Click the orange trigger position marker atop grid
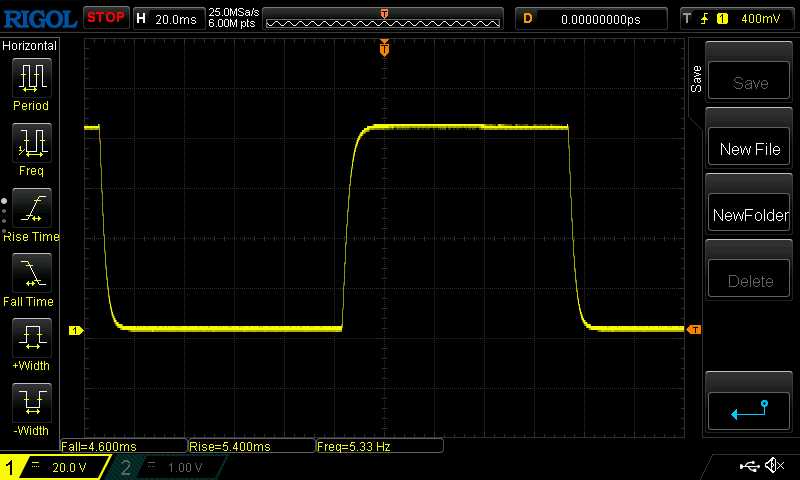 [384, 48]
